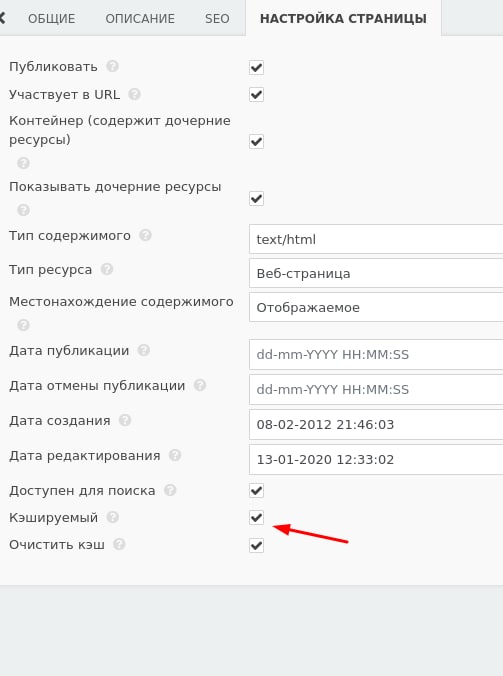Toggle the Кэшируемый checkbox

click(x=256, y=518)
